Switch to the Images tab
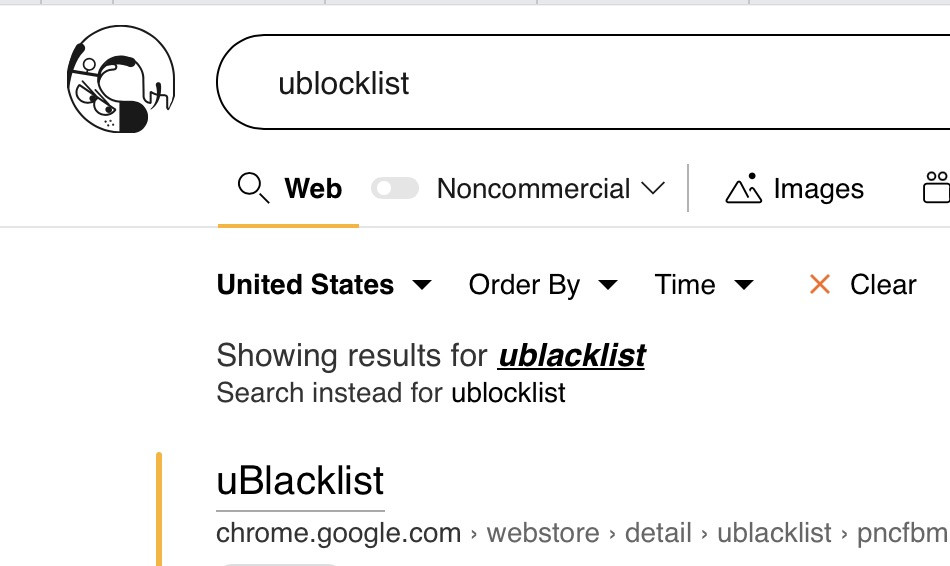Screen dimensions: 950x566 click(818, 189)
